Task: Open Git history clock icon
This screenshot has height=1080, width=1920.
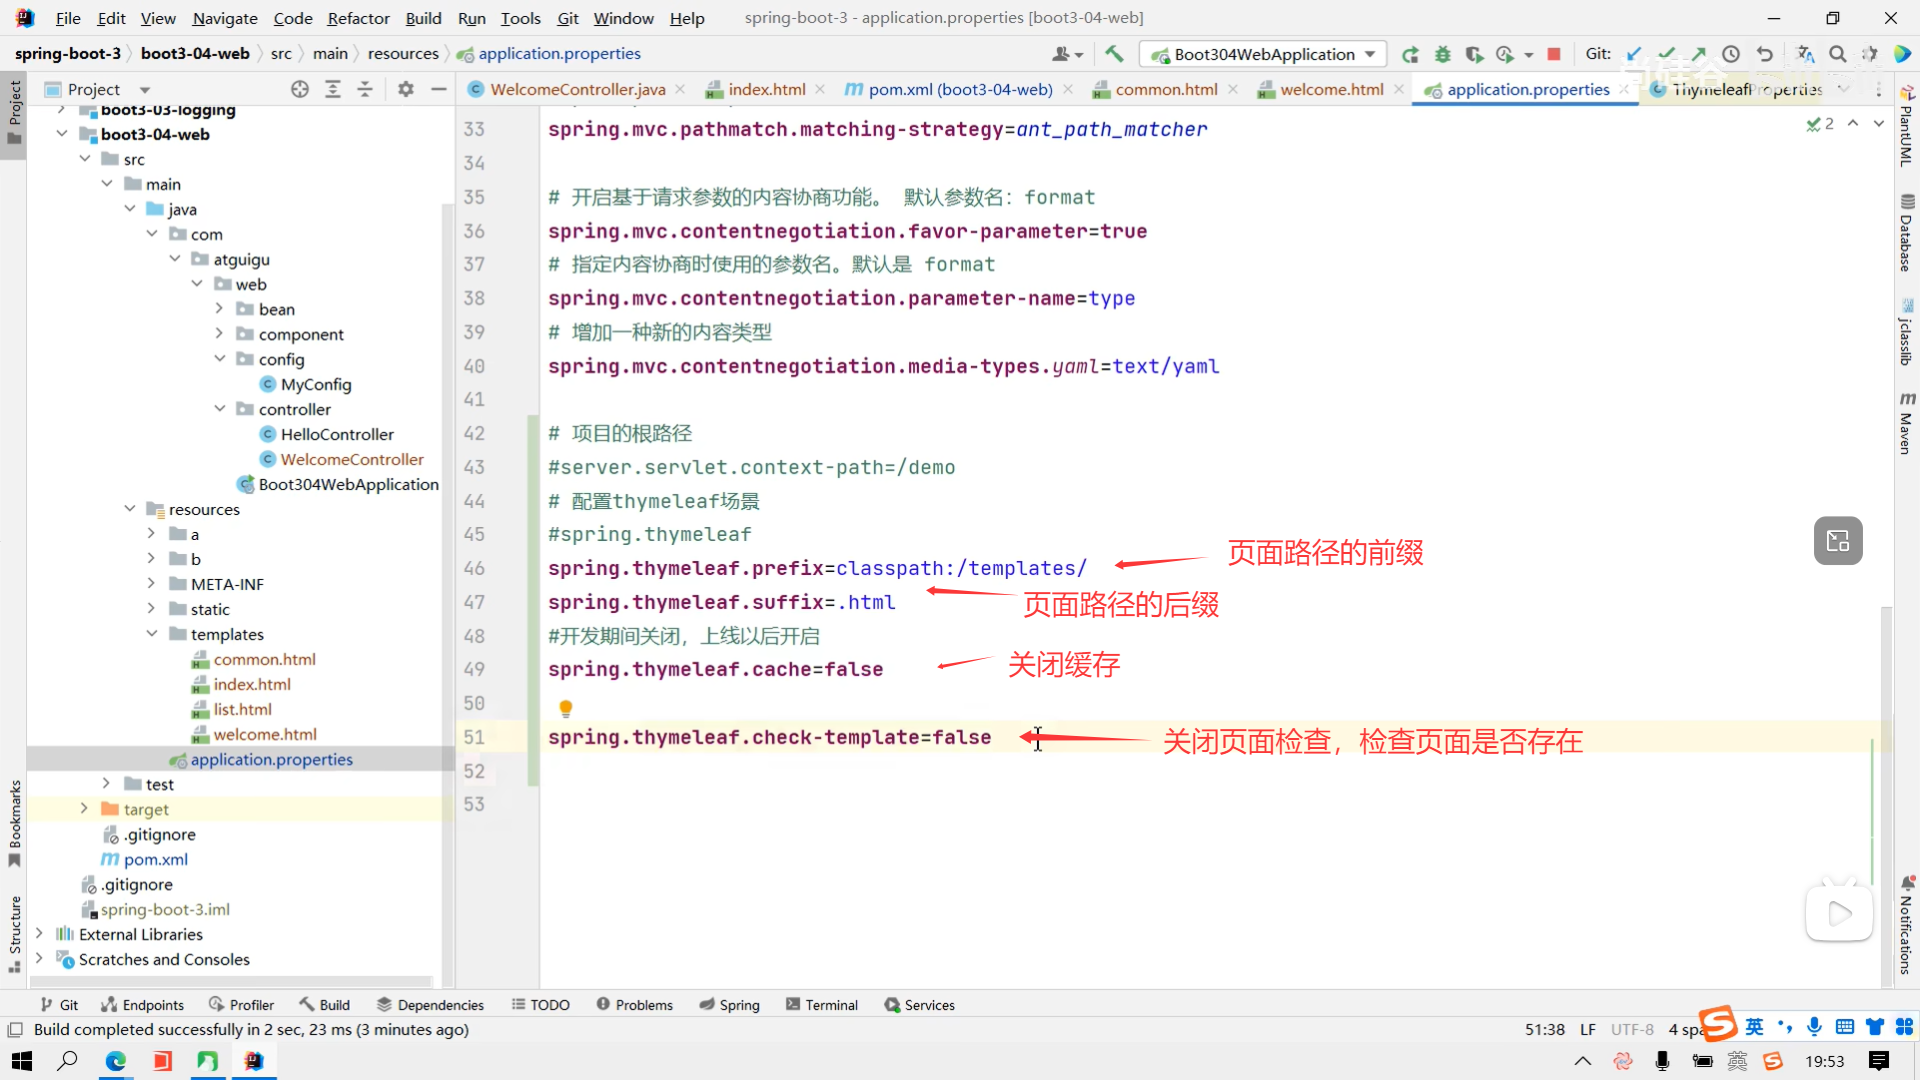Action: [x=1731, y=54]
